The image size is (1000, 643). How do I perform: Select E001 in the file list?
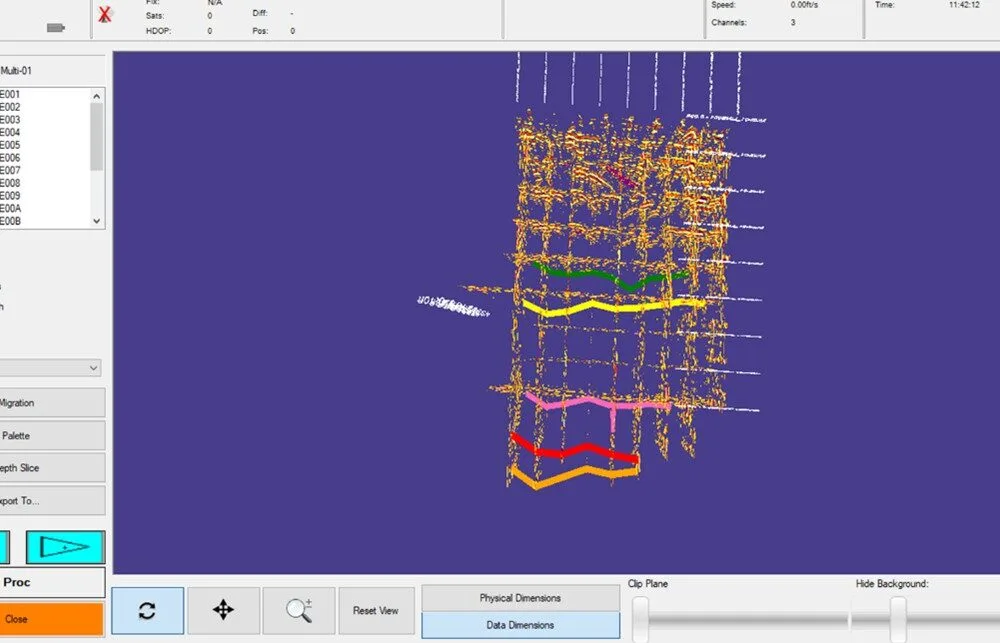[10, 94]
